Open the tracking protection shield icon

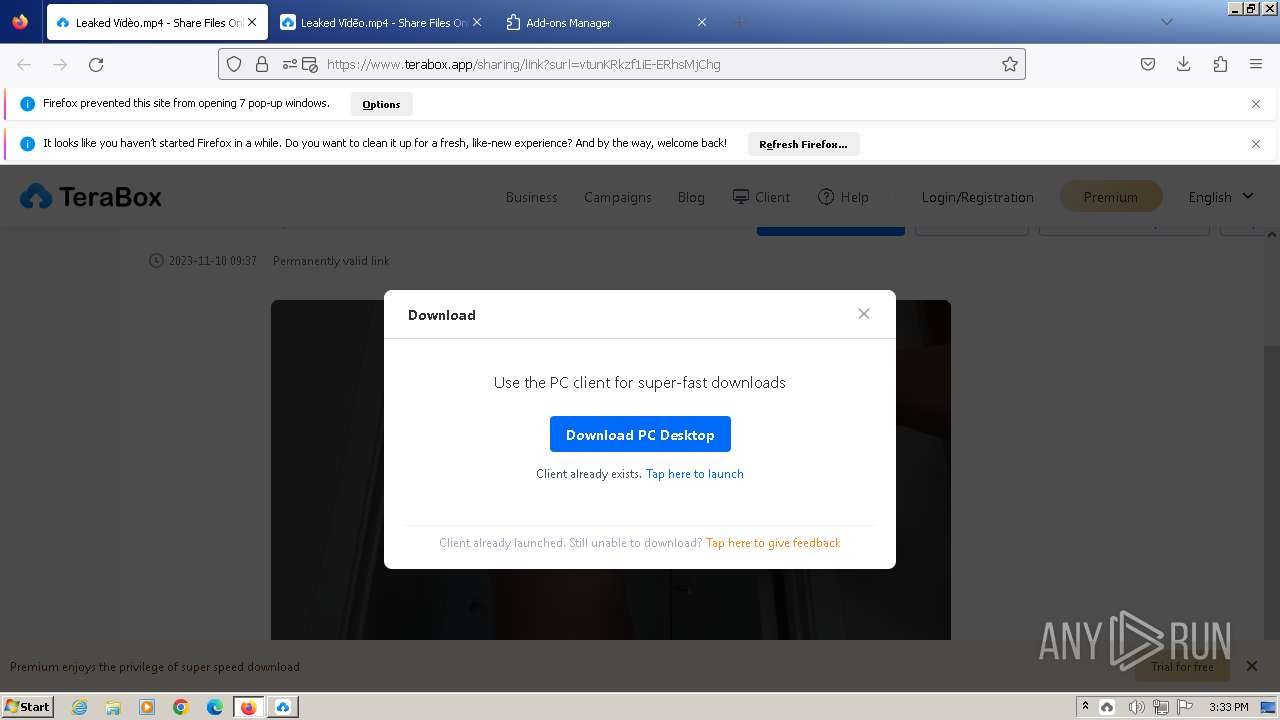click(x=234, y=64)
